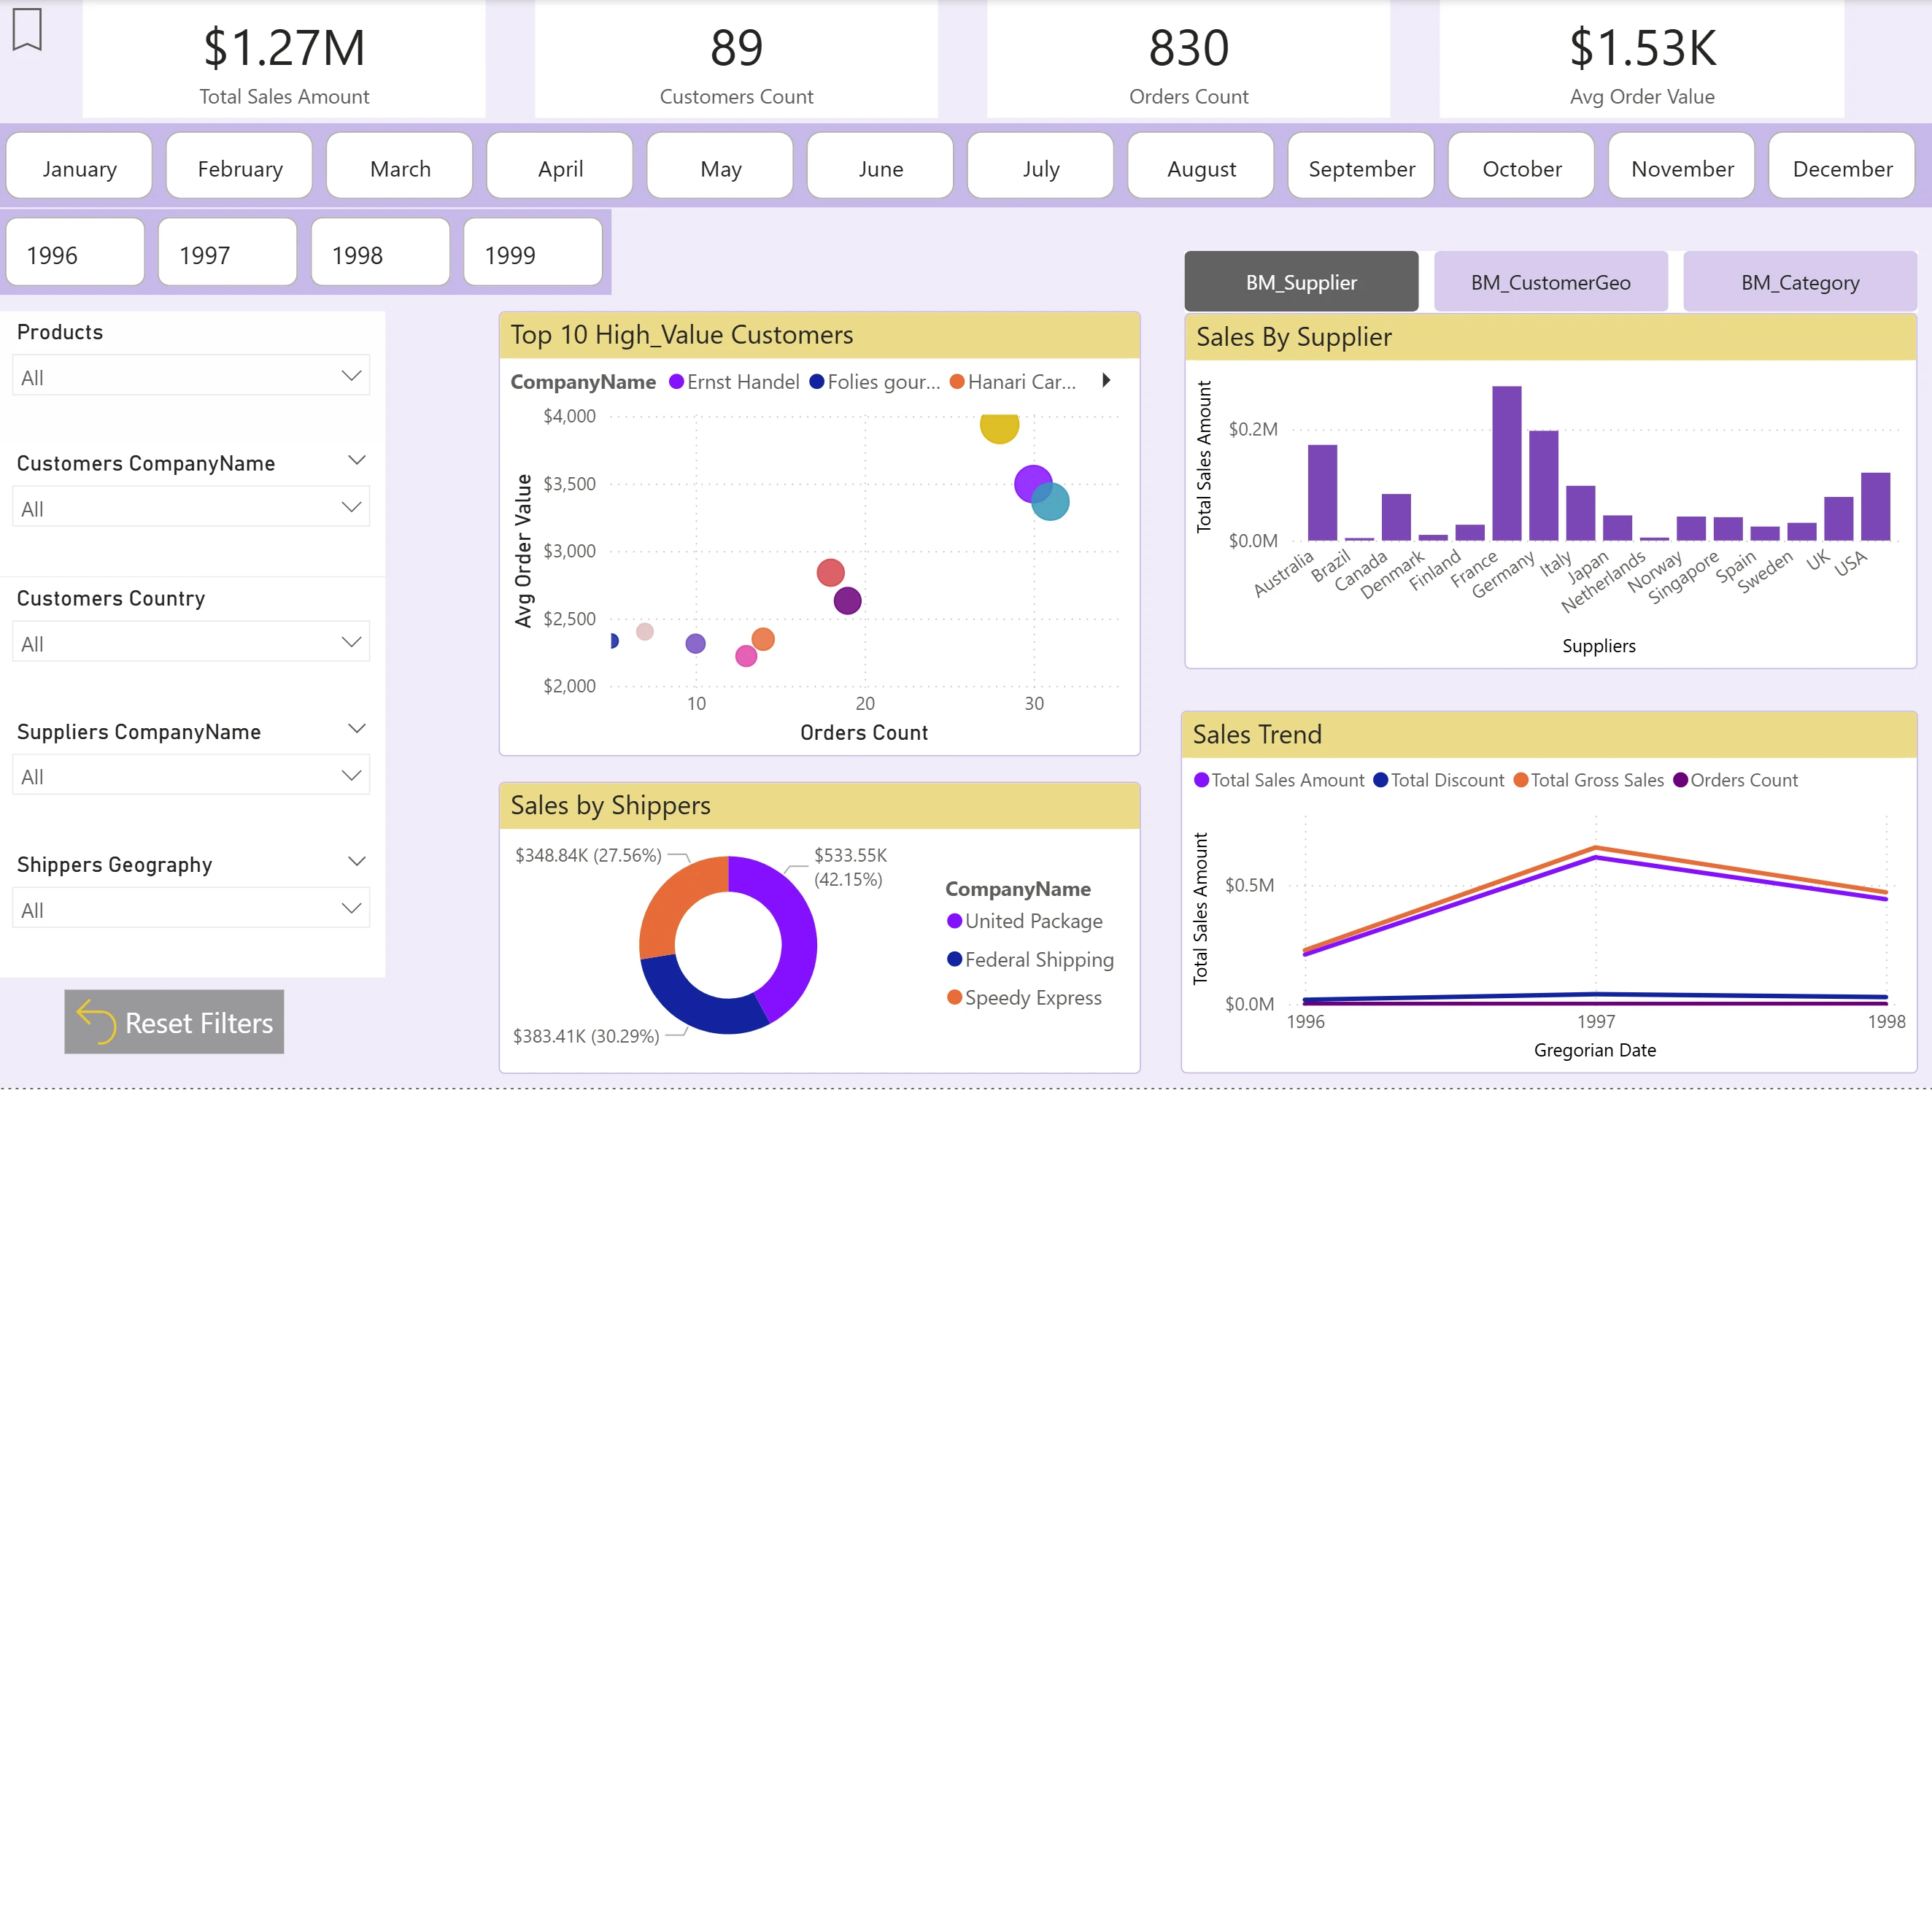Select the March month filter
The width and height of the screenshot is (1932, 1932).
399,166
